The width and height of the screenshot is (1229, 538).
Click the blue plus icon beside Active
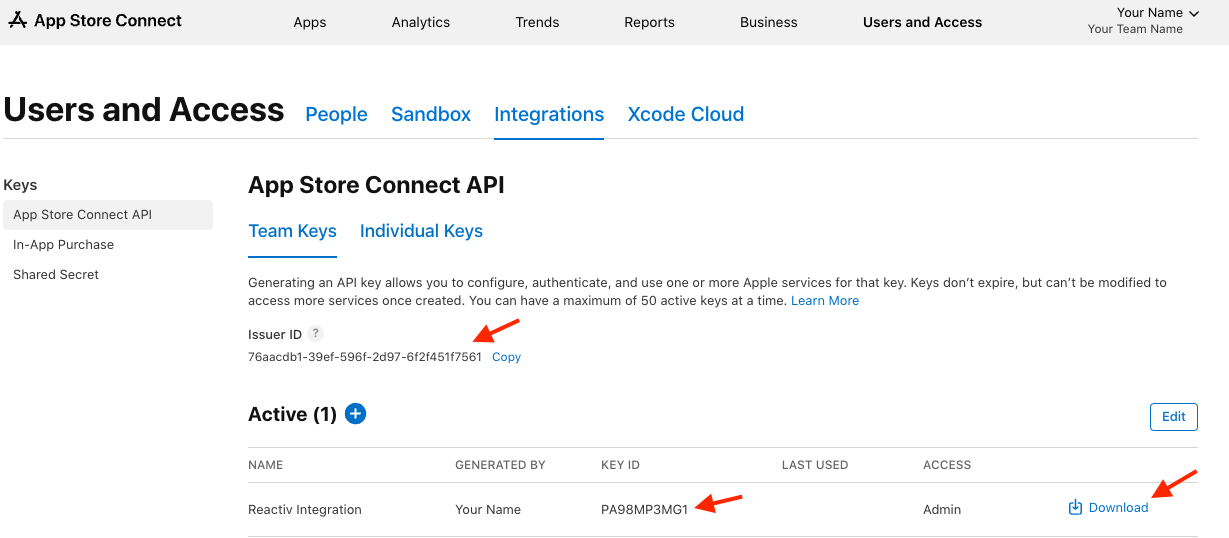(x=355, y=413)
